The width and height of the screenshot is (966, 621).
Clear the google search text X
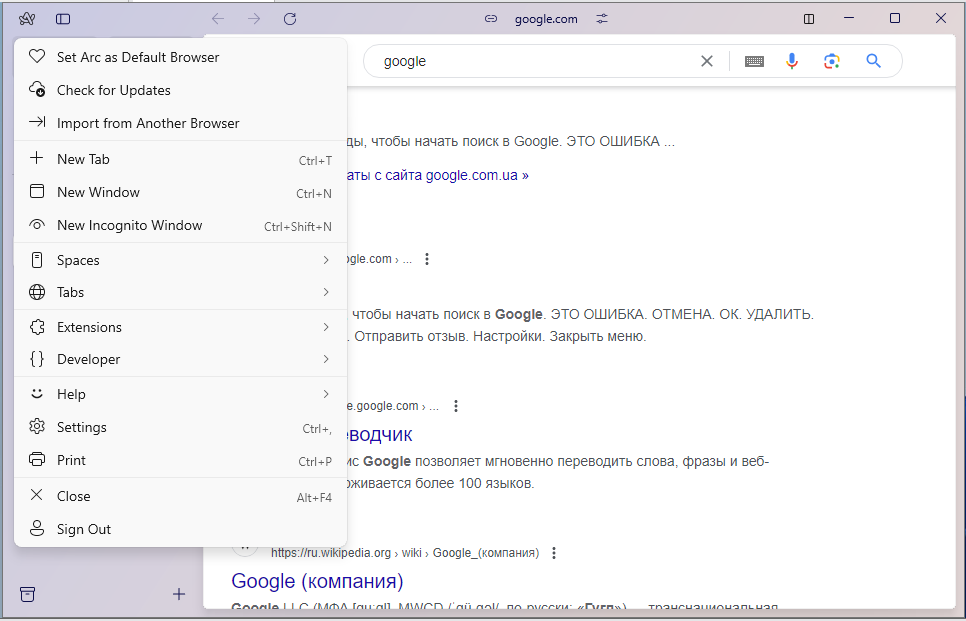707,61
